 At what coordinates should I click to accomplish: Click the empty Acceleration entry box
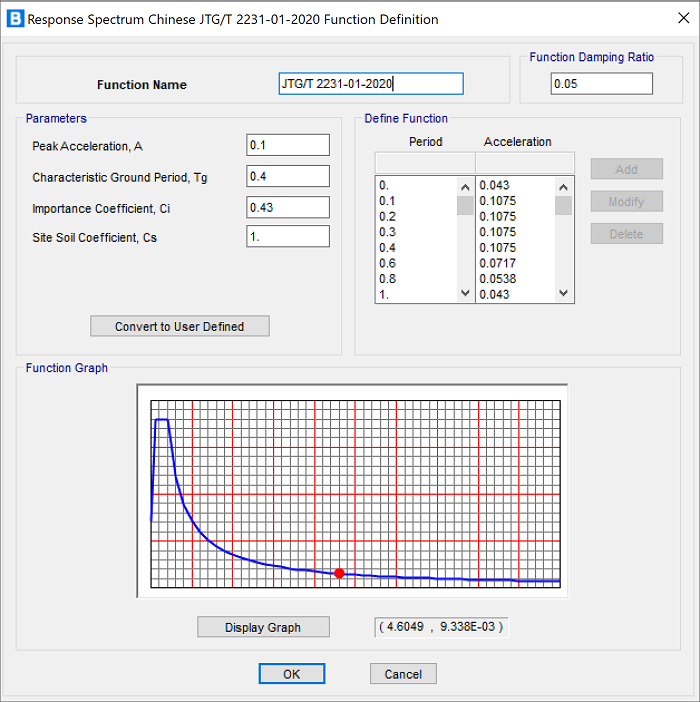(x=525, y=163)
